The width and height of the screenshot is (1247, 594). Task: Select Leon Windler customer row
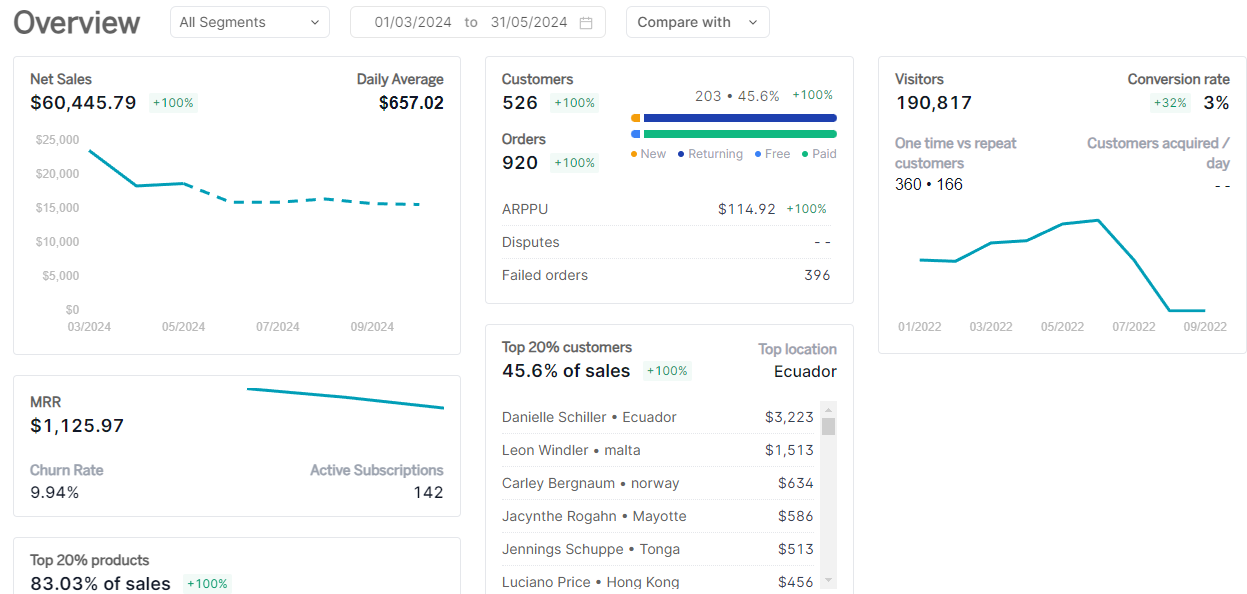click(x=658, y=450)
